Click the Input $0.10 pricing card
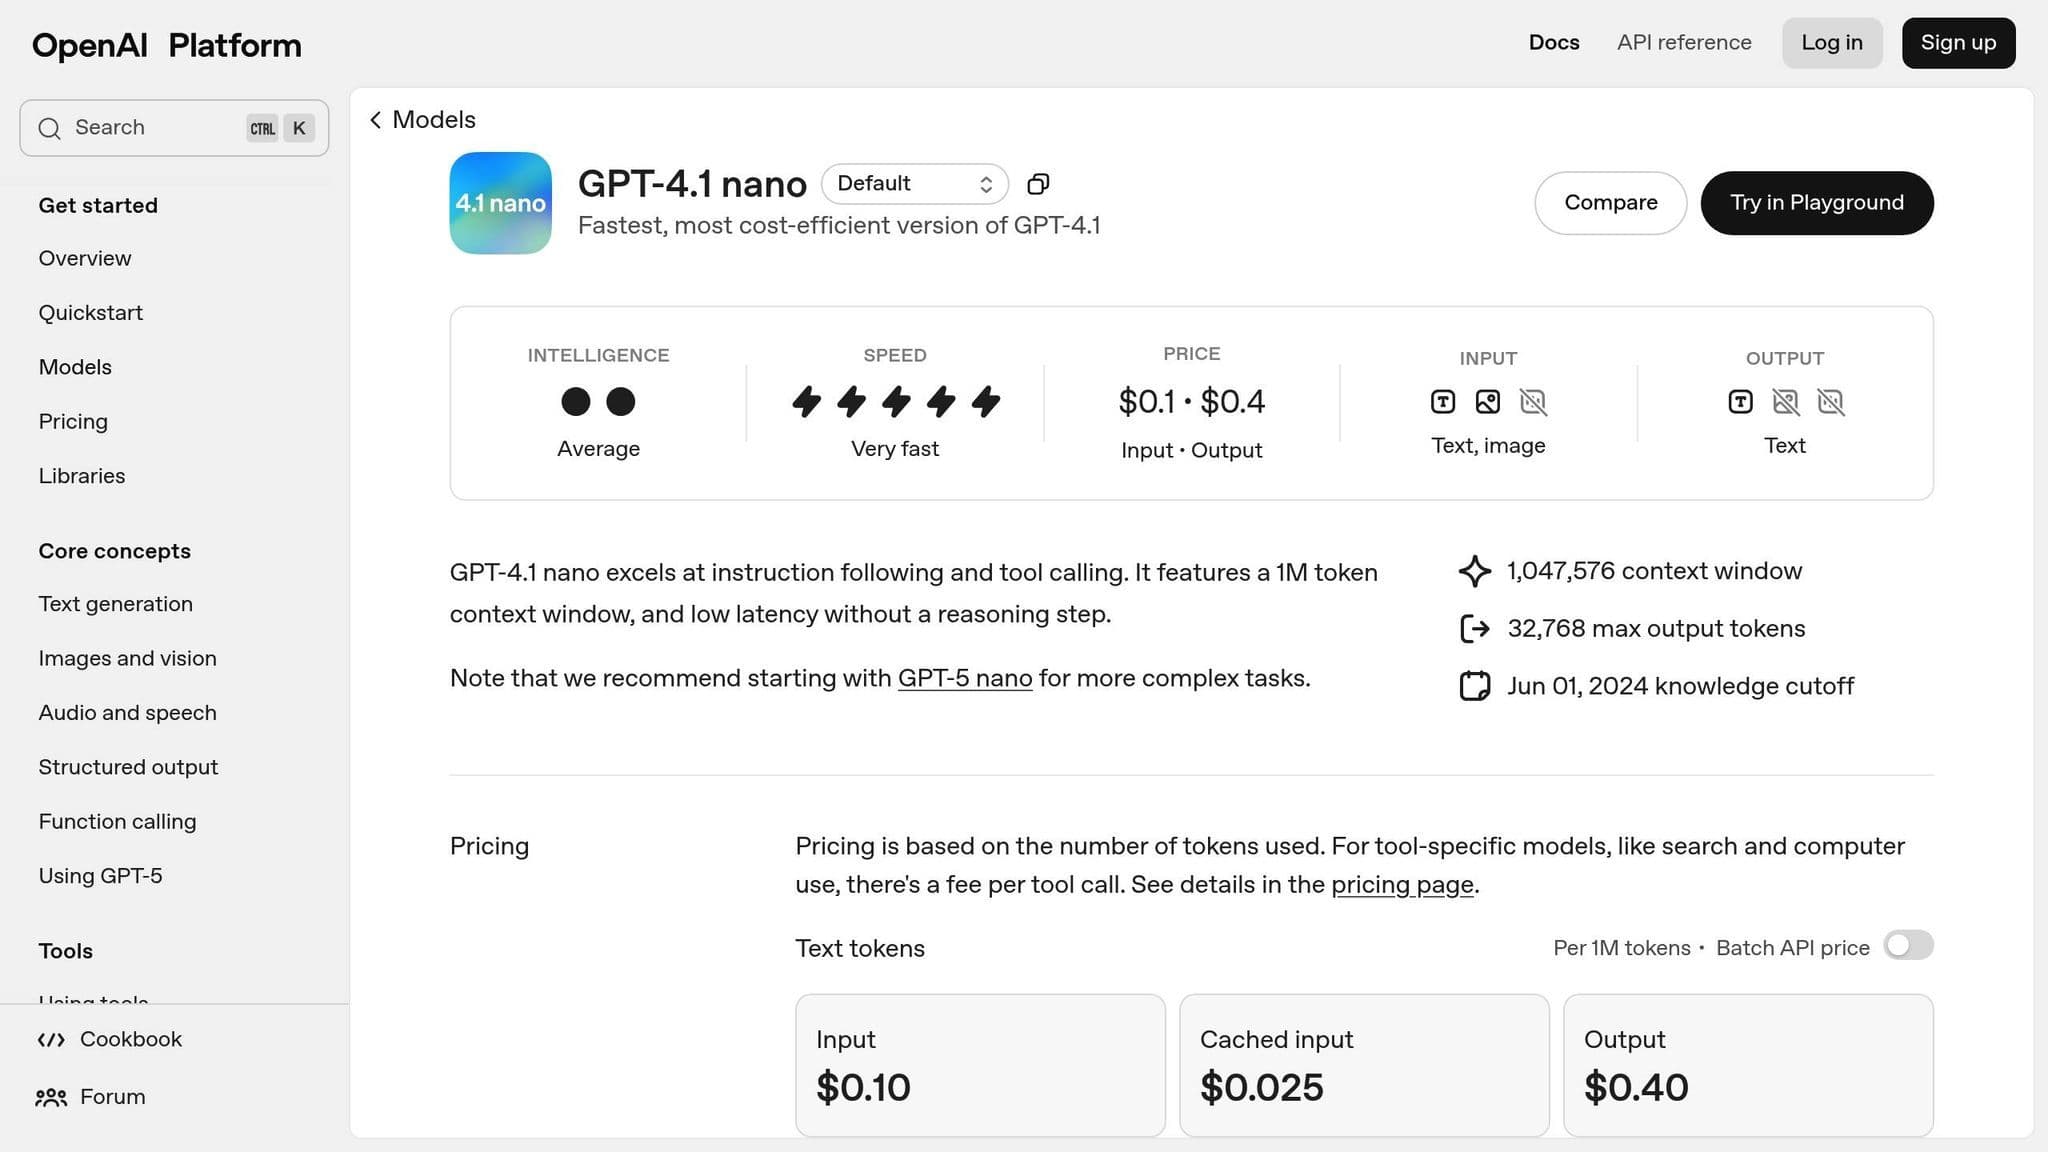Image resolution: width=2048 pixels, height=1152 pixels. point(980,1065)
